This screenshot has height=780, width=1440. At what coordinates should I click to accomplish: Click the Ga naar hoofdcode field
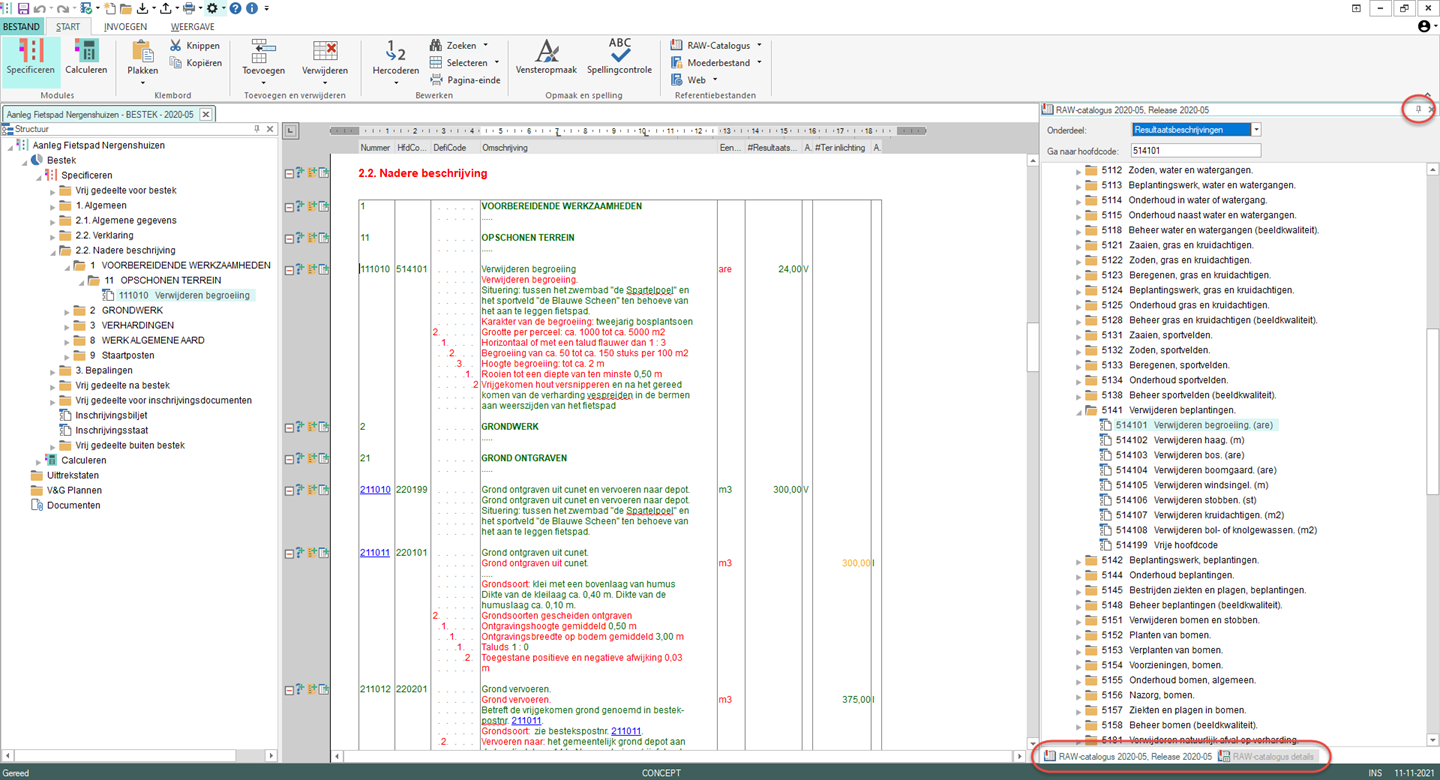(x=1196, y=151)
